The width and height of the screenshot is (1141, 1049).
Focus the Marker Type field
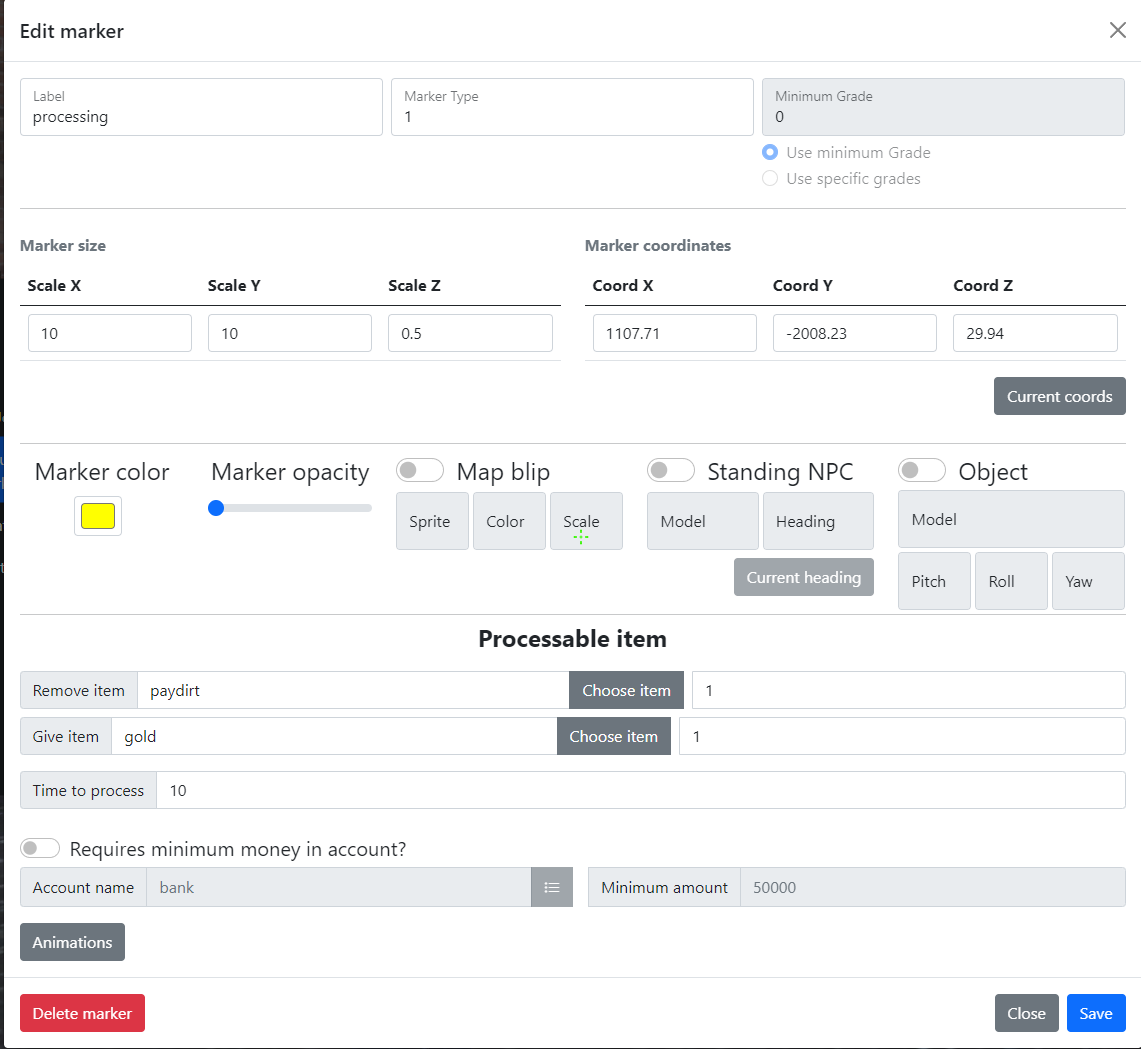tap(572, 107)
